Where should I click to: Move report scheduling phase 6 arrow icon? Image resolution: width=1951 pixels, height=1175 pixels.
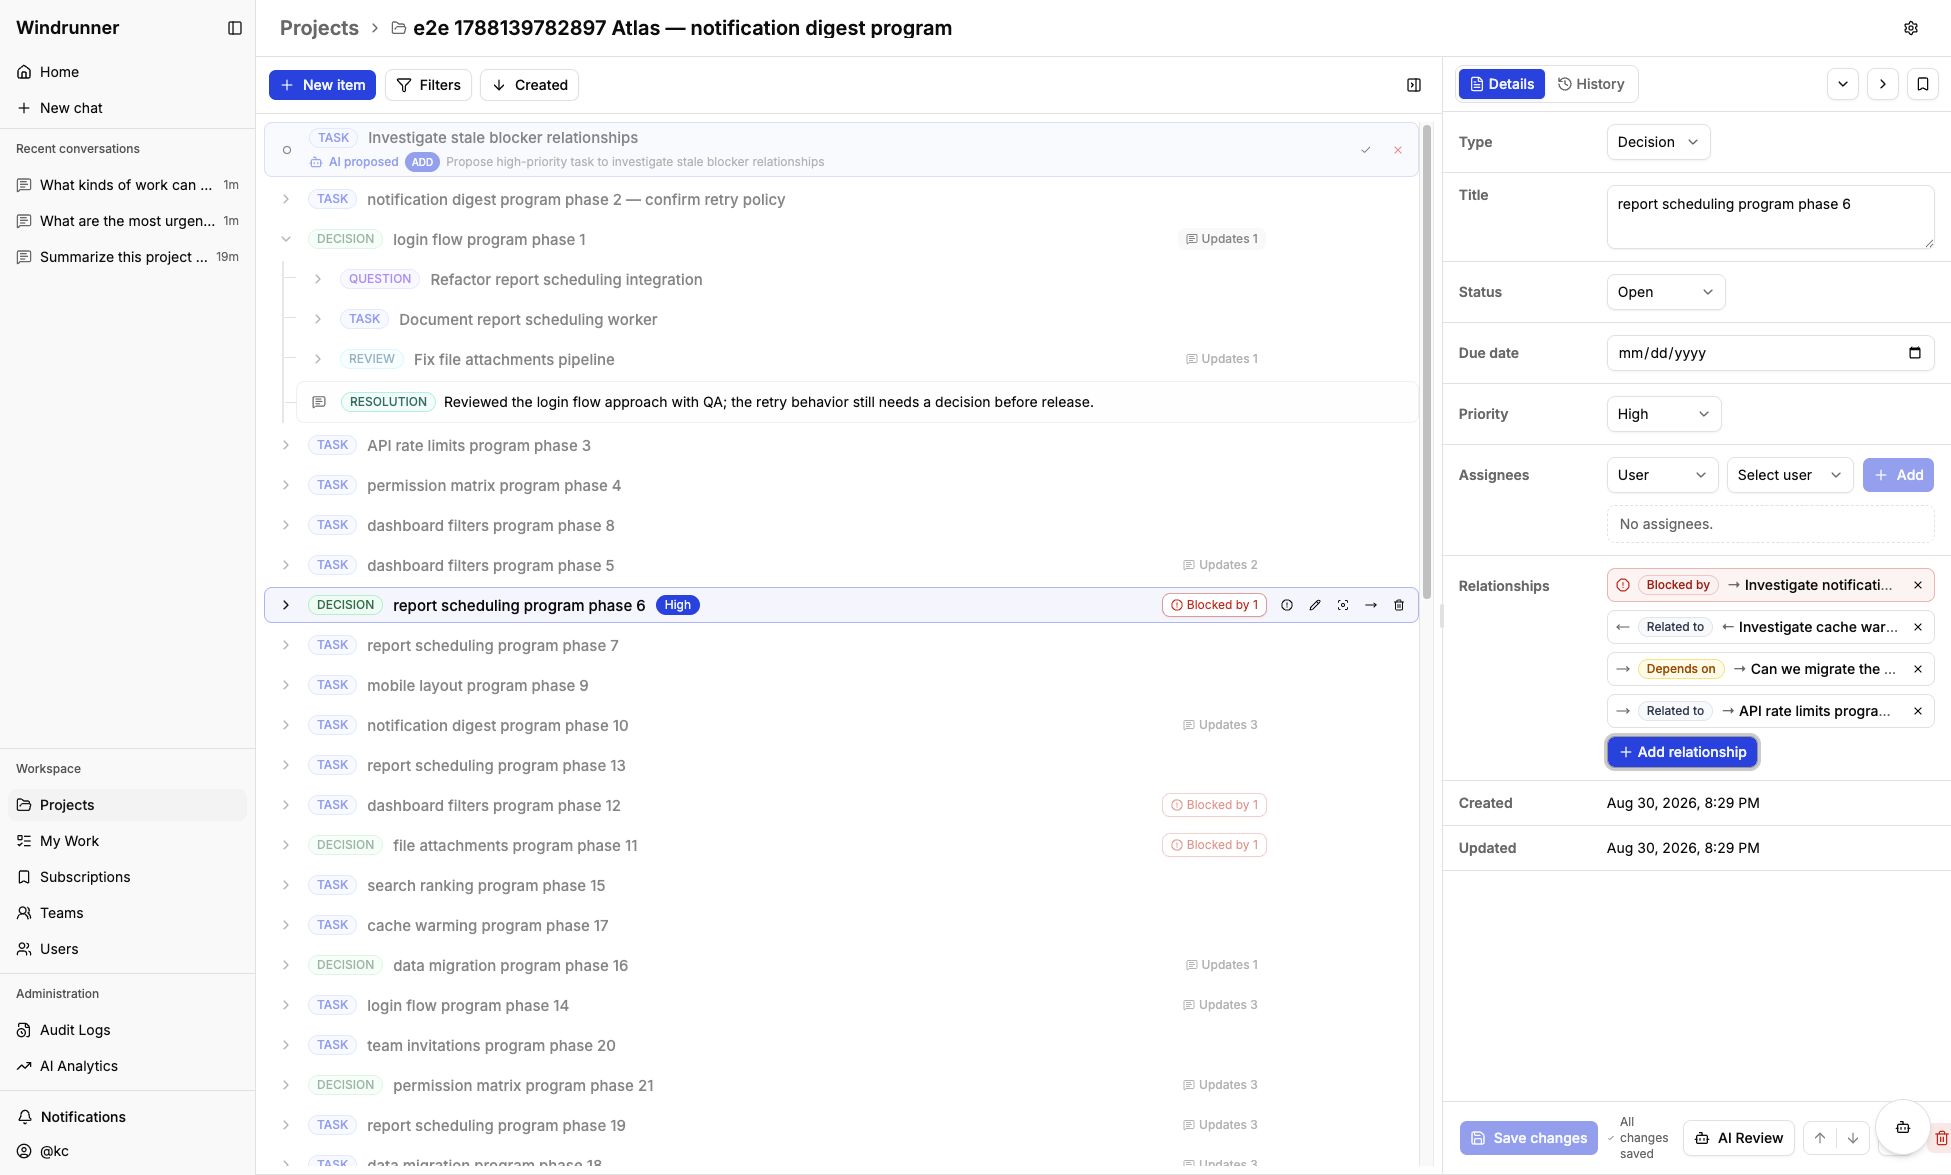1371,605
